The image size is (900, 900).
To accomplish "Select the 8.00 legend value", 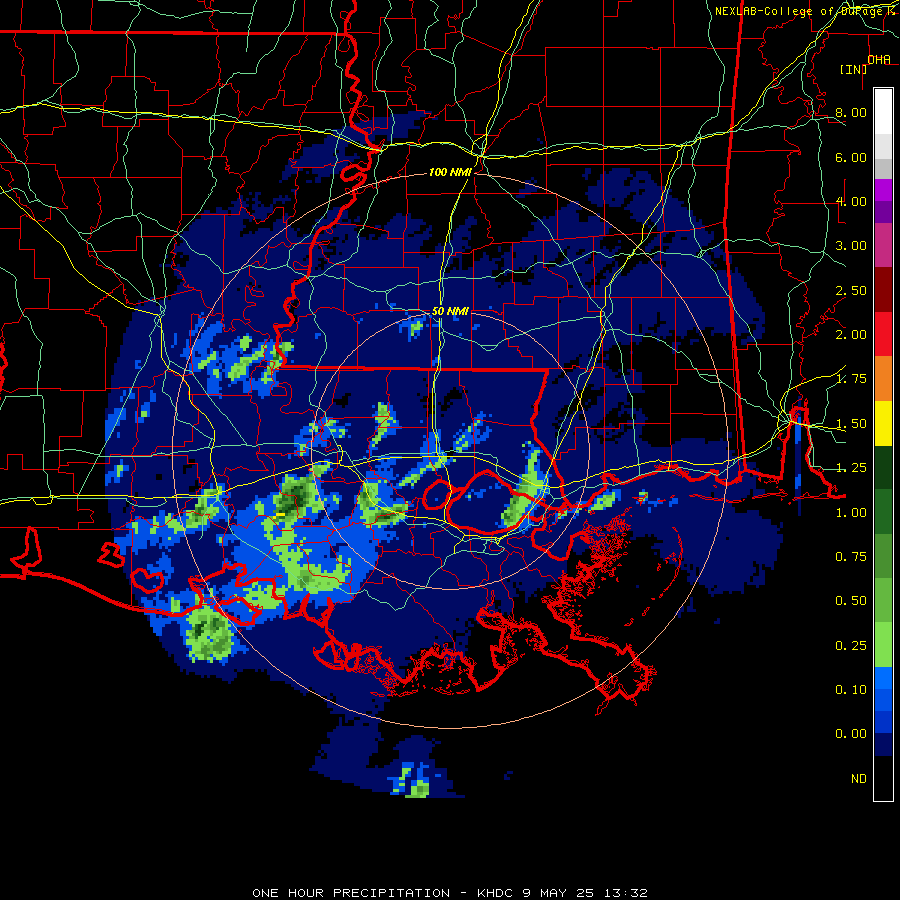I will coord(851,112).
